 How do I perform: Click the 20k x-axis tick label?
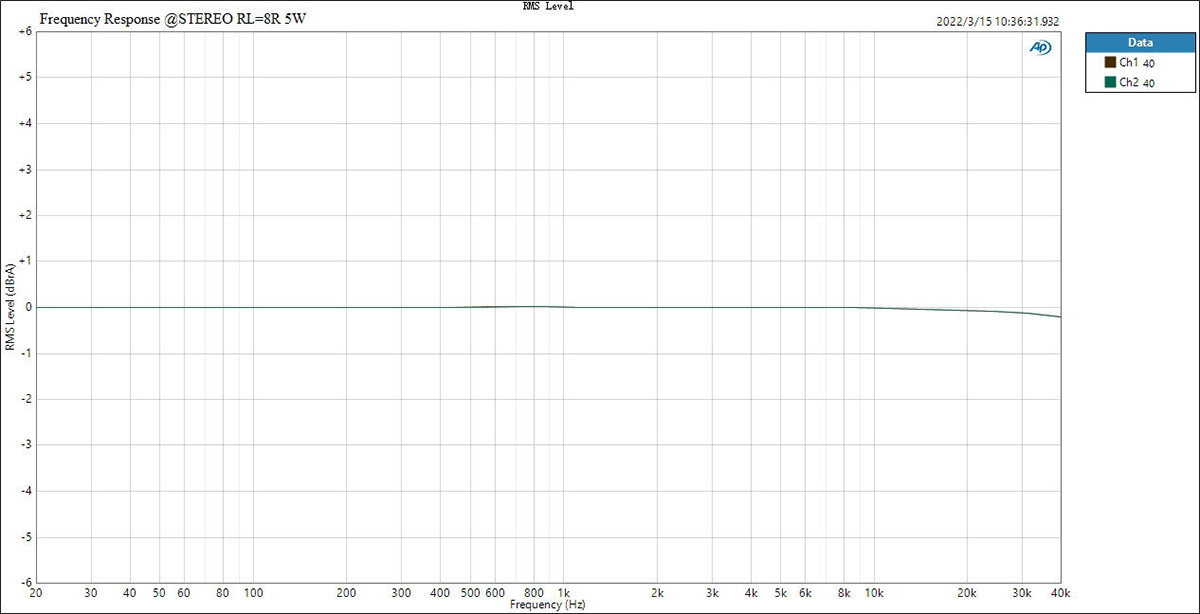click(x=967, y=594)
